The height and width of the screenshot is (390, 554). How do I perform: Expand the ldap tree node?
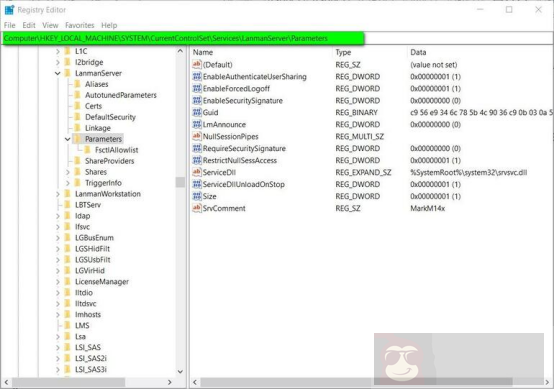(58, 216)
